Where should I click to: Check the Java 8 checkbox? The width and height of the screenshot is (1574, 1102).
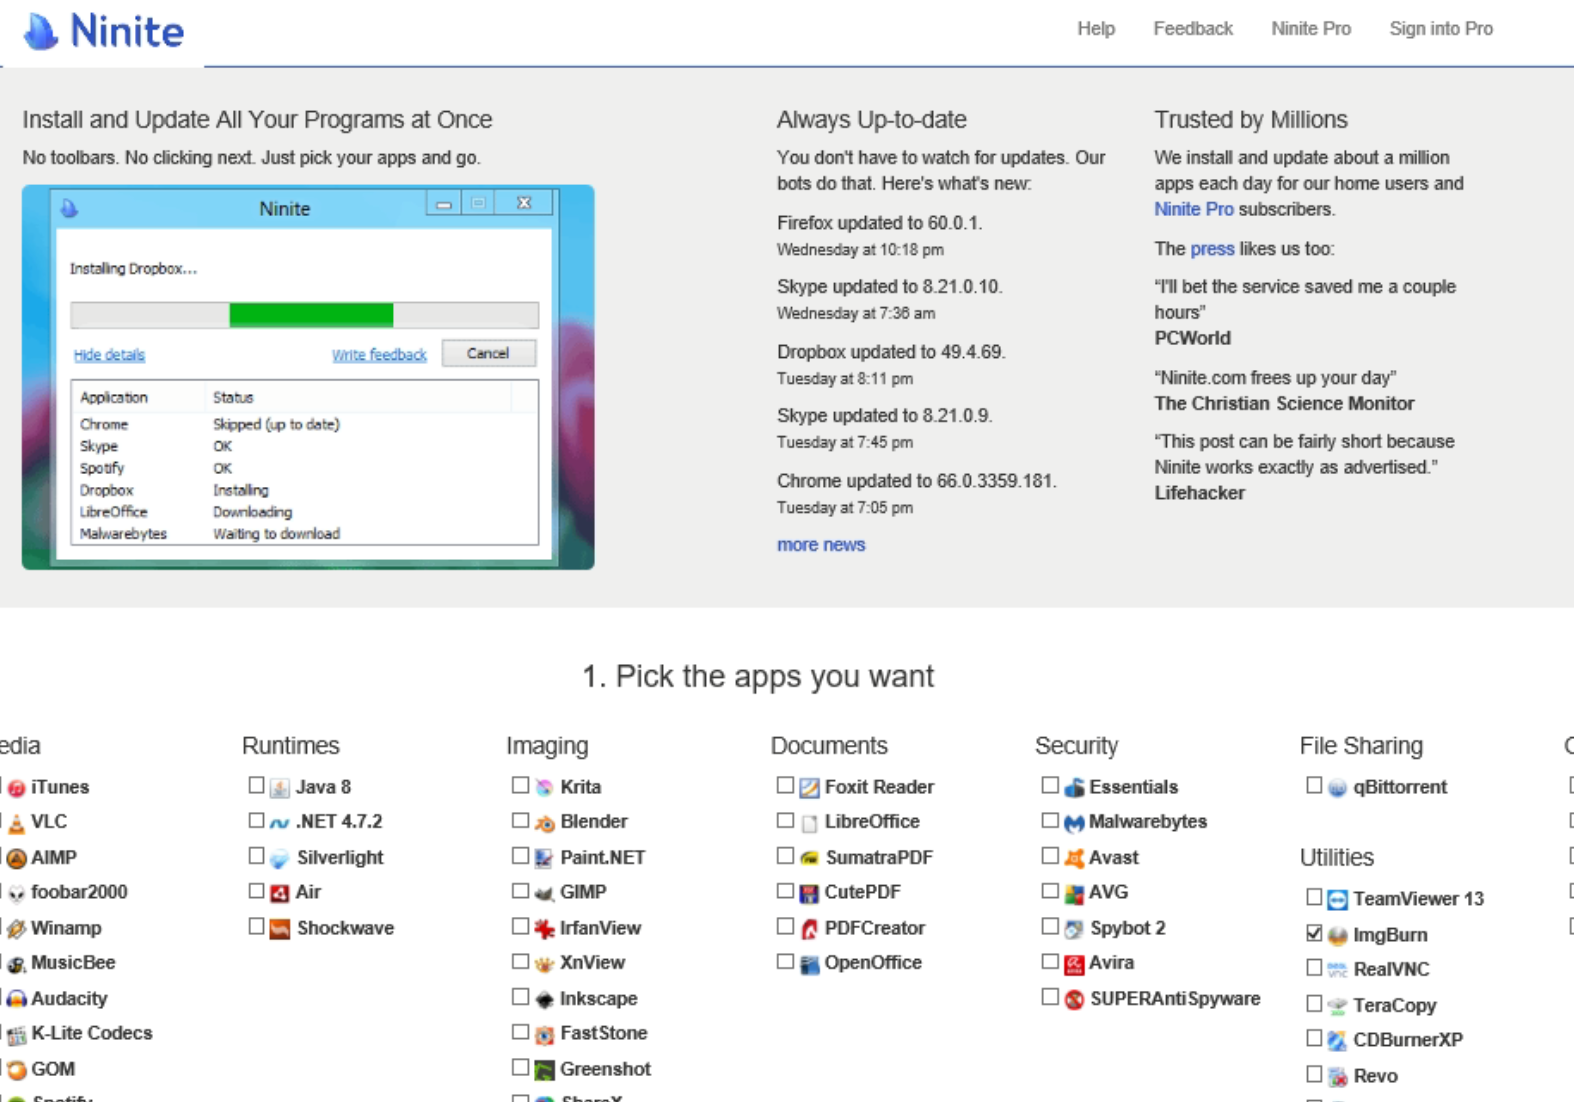click(x=256, y=786)
